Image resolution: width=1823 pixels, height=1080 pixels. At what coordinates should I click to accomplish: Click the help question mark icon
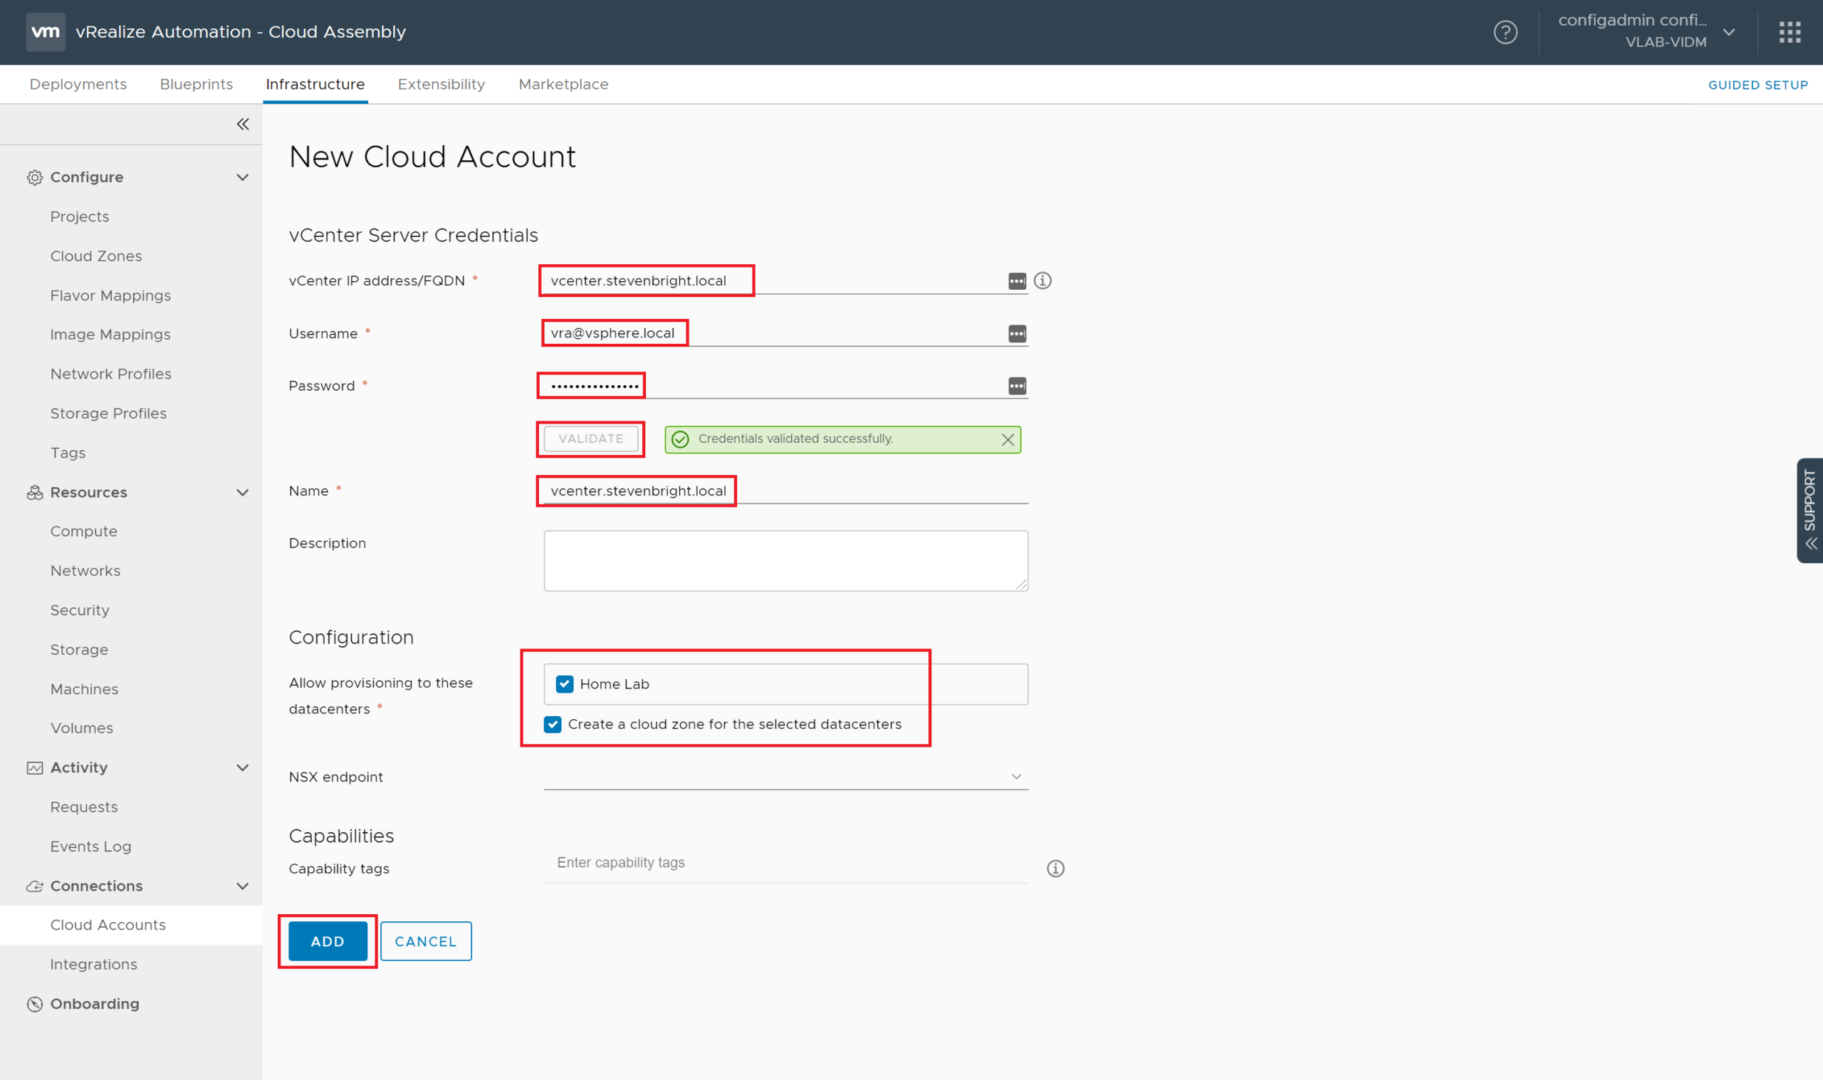(1505, 32)
